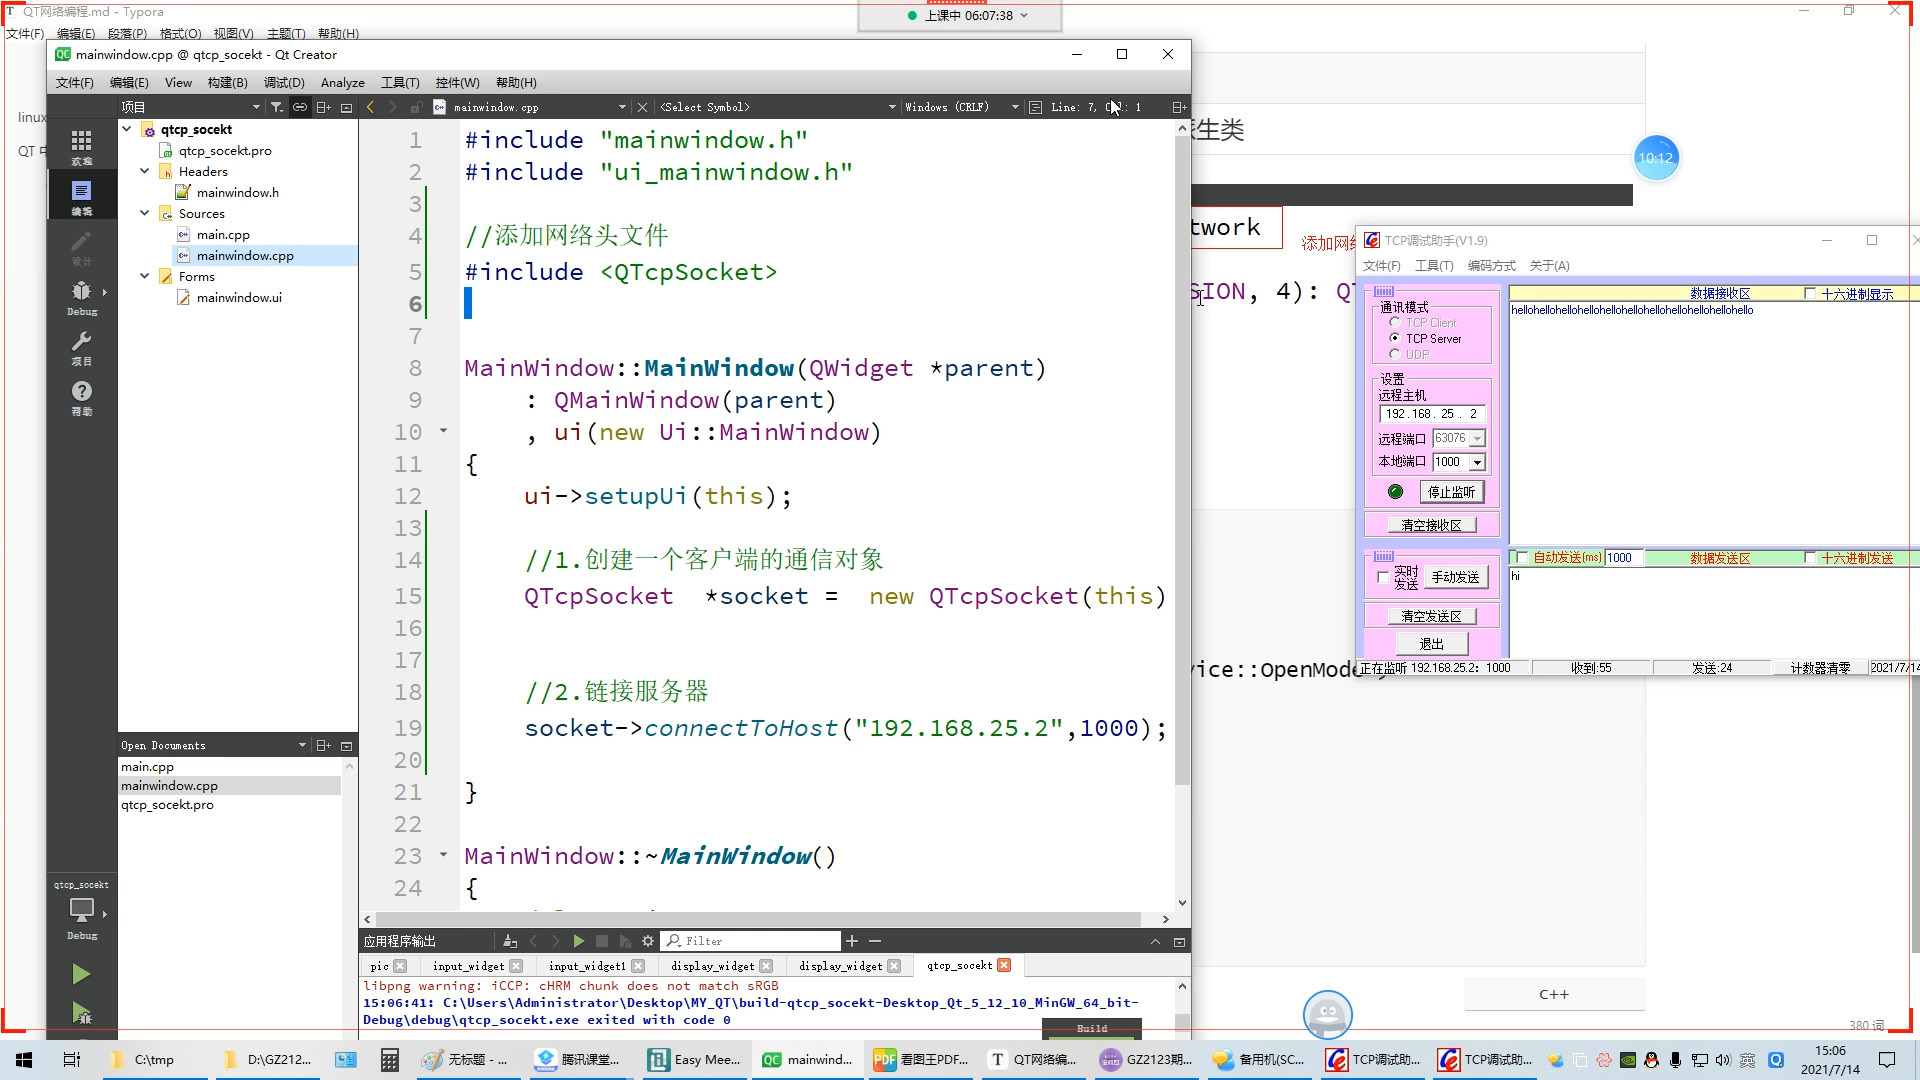Zoom out output with minus icon

pyautogui.click(x=875, y=941)
